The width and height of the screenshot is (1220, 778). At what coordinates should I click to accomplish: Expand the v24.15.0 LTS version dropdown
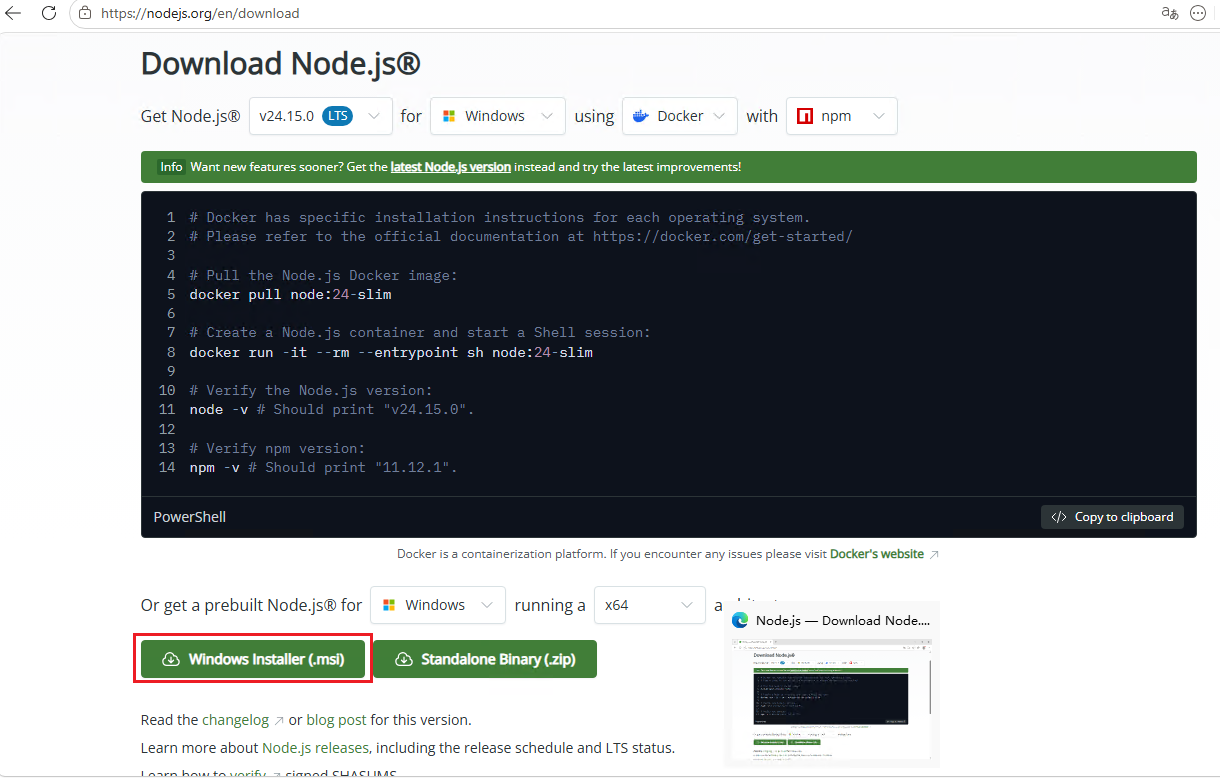click(x=320, y=116)
